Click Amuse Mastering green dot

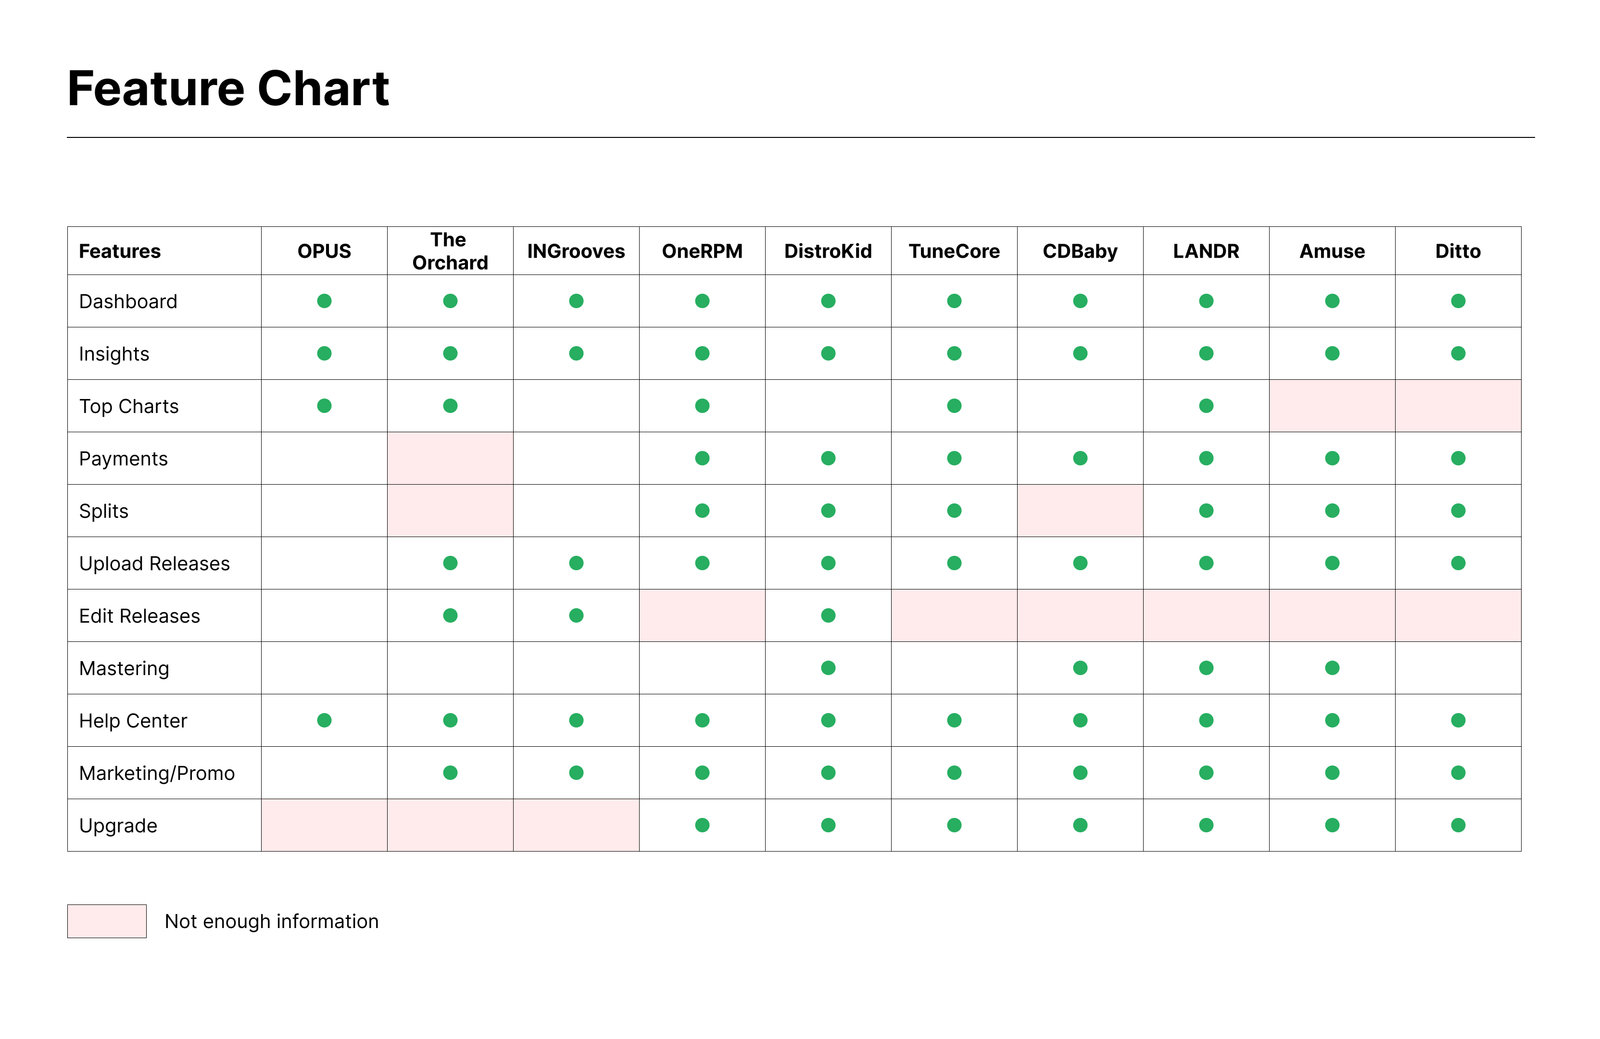[x=1332, y=668]
